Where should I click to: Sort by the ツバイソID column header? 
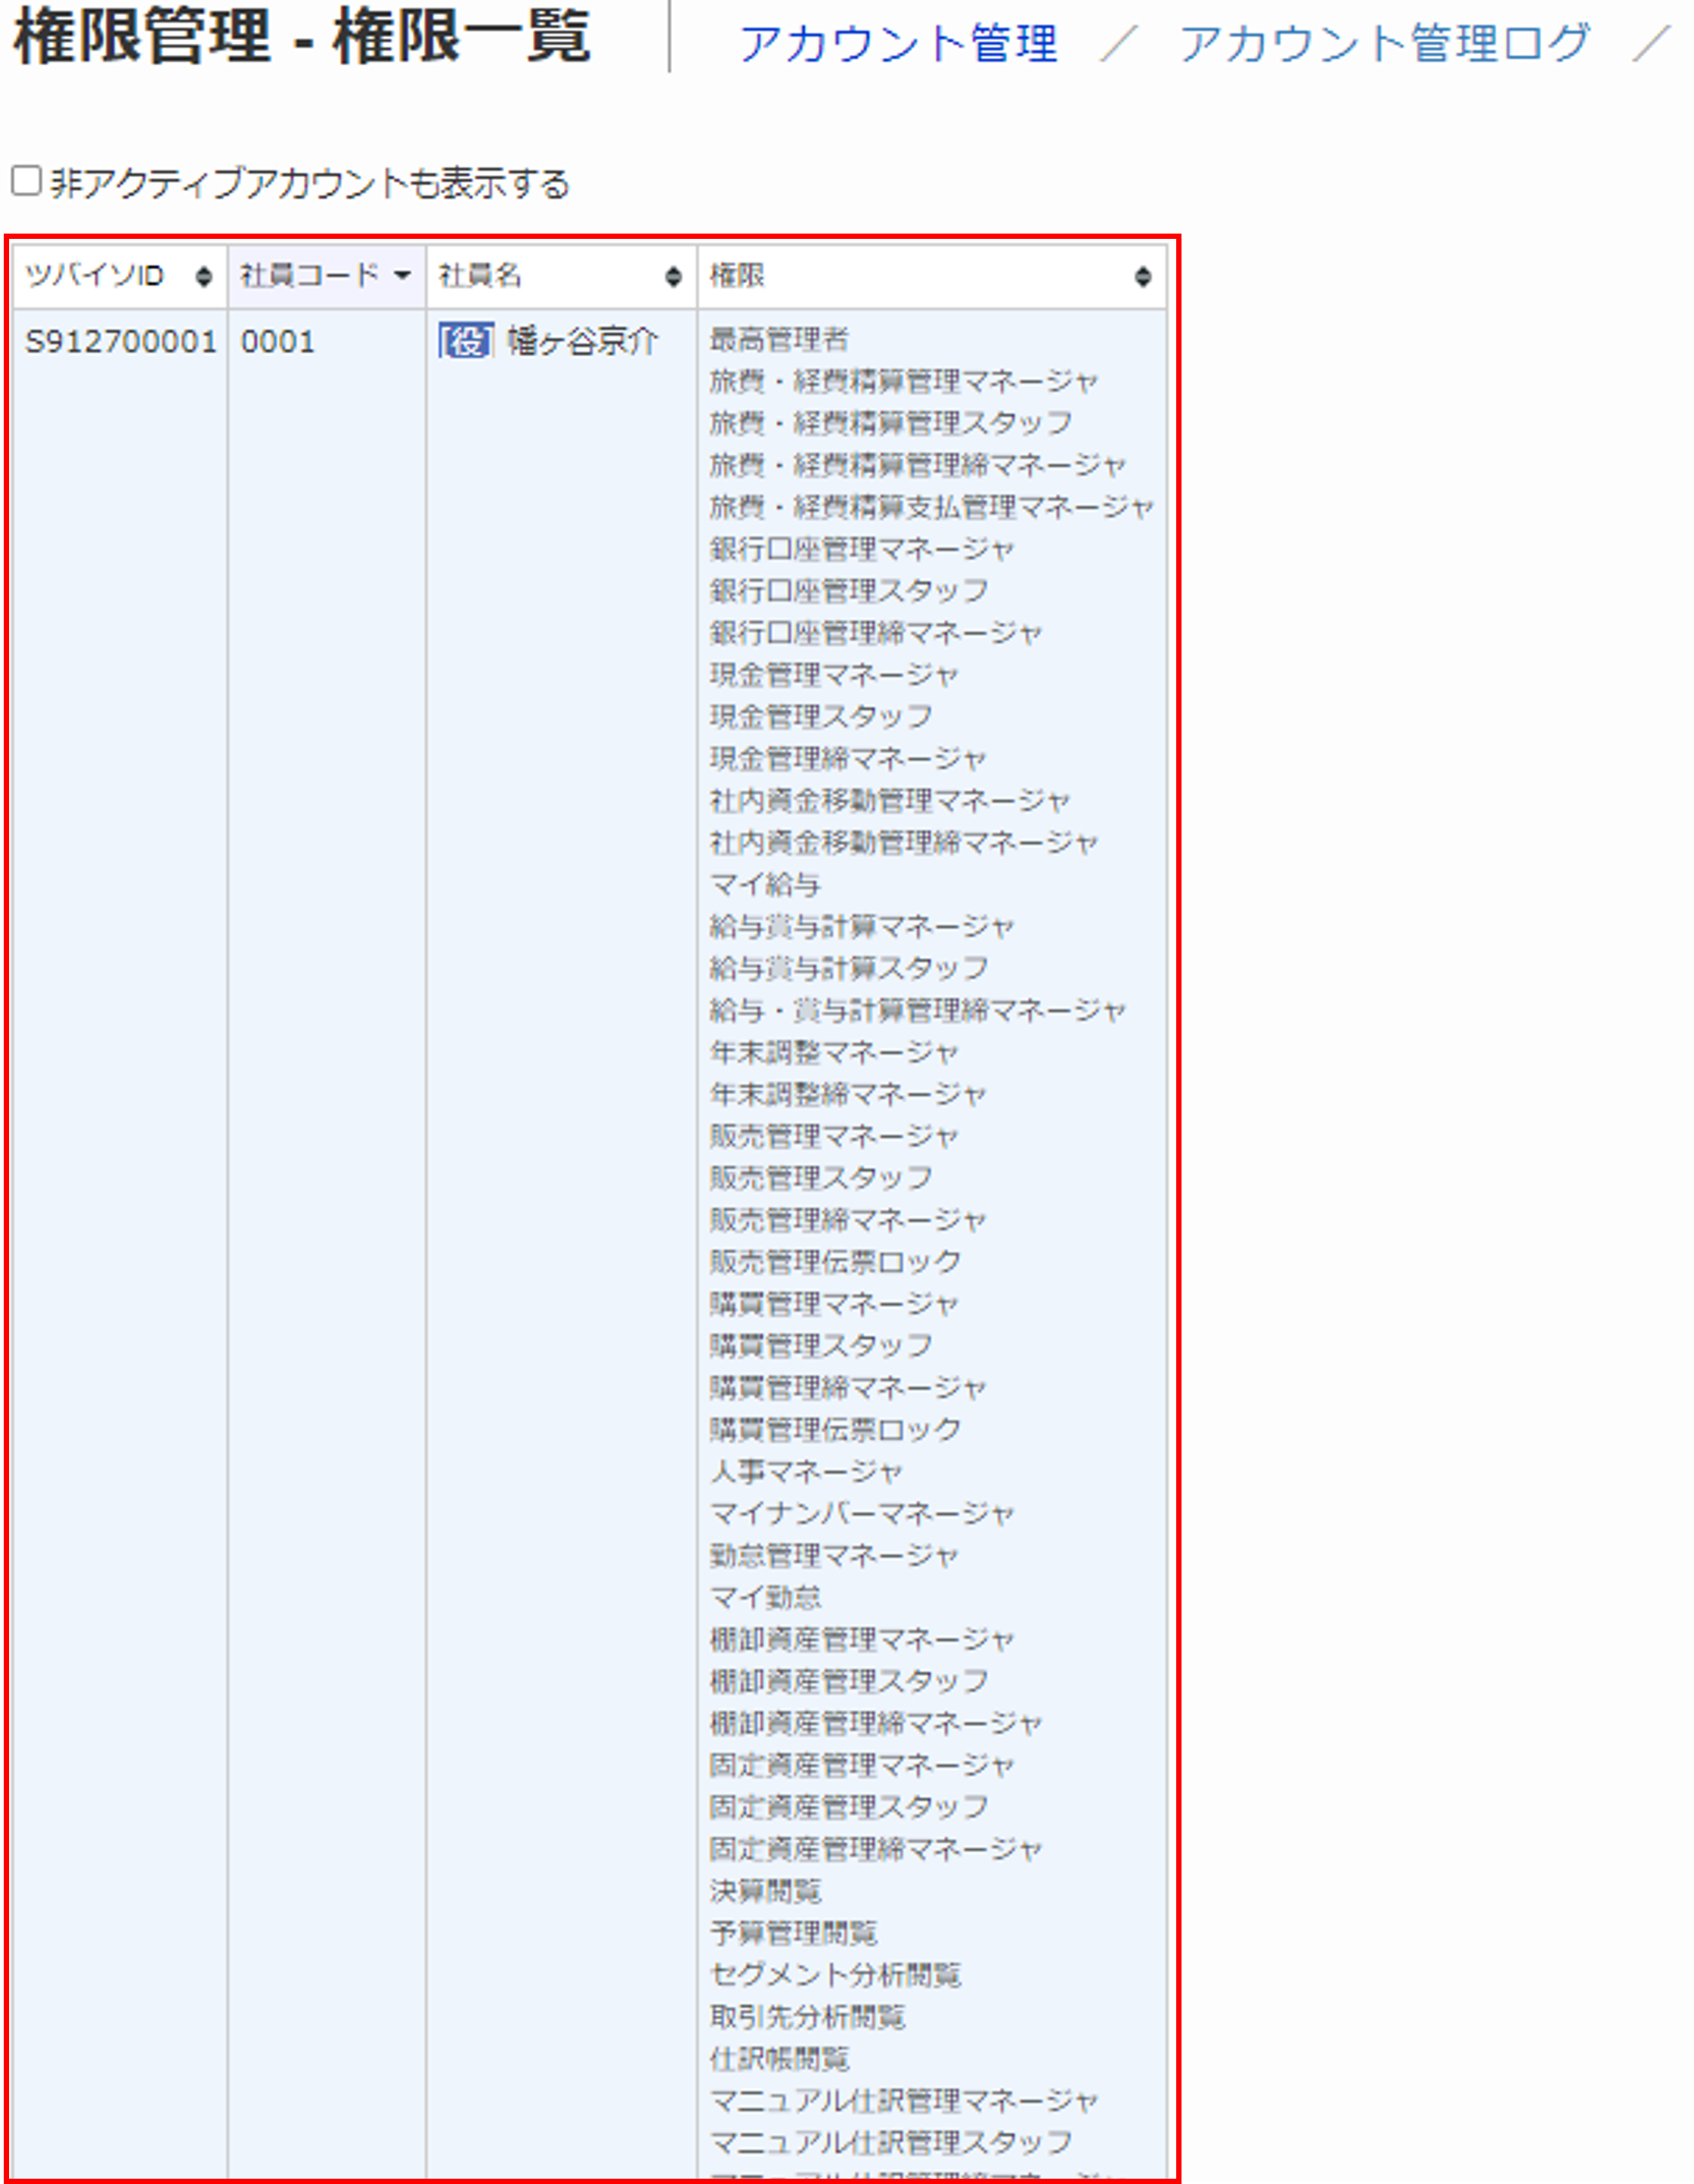coord(120,276)
